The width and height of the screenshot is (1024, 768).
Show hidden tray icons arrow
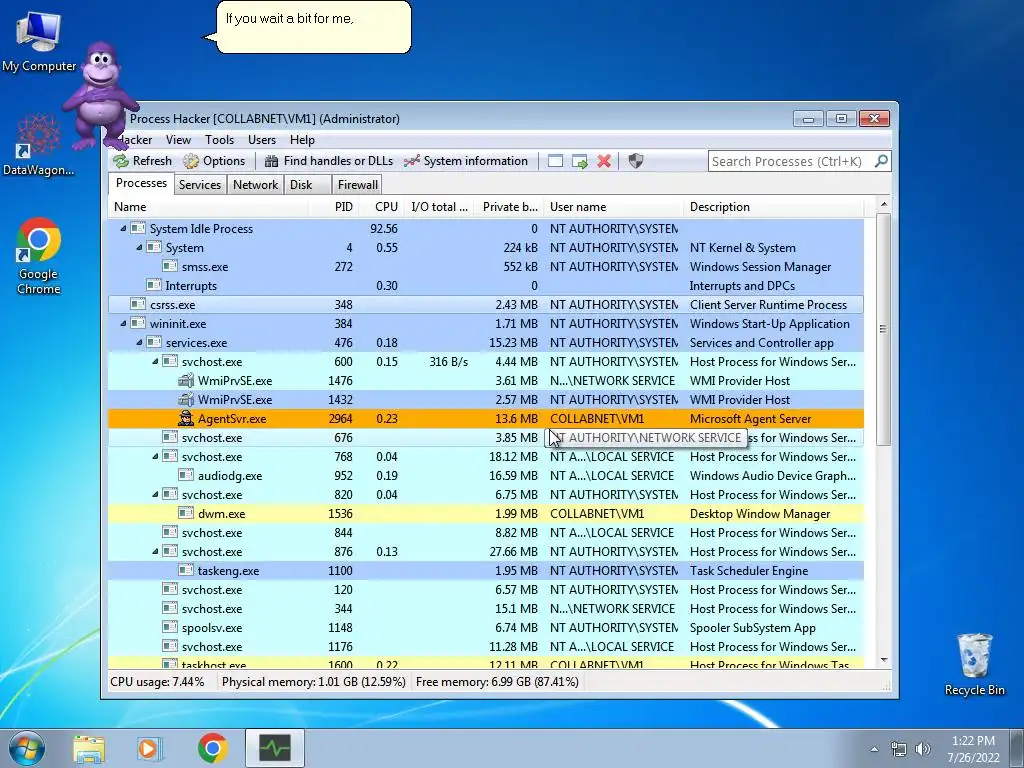pos(874,749)
